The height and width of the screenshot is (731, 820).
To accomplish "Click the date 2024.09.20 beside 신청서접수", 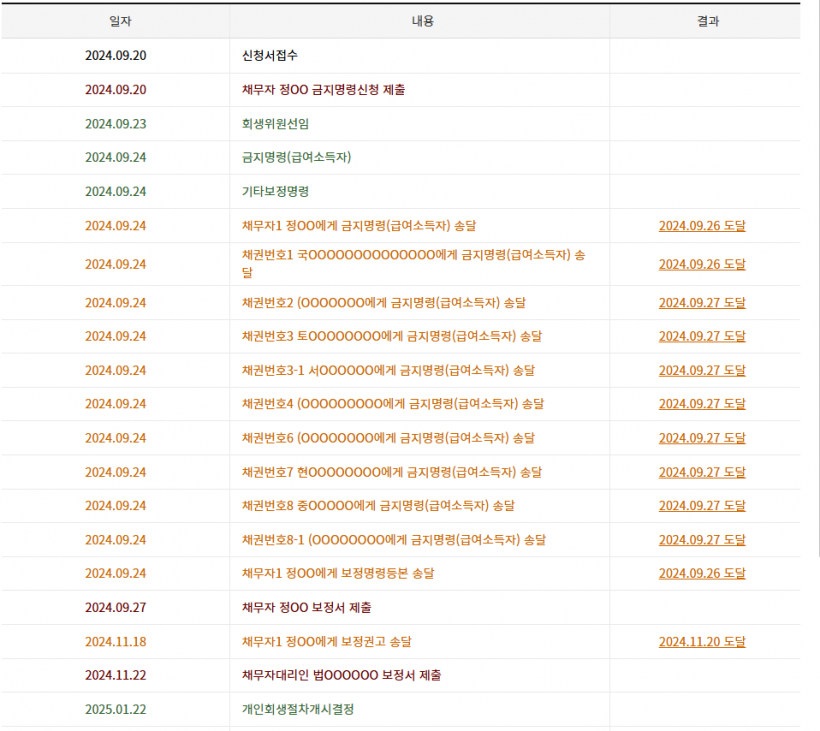I will point(116,55).
